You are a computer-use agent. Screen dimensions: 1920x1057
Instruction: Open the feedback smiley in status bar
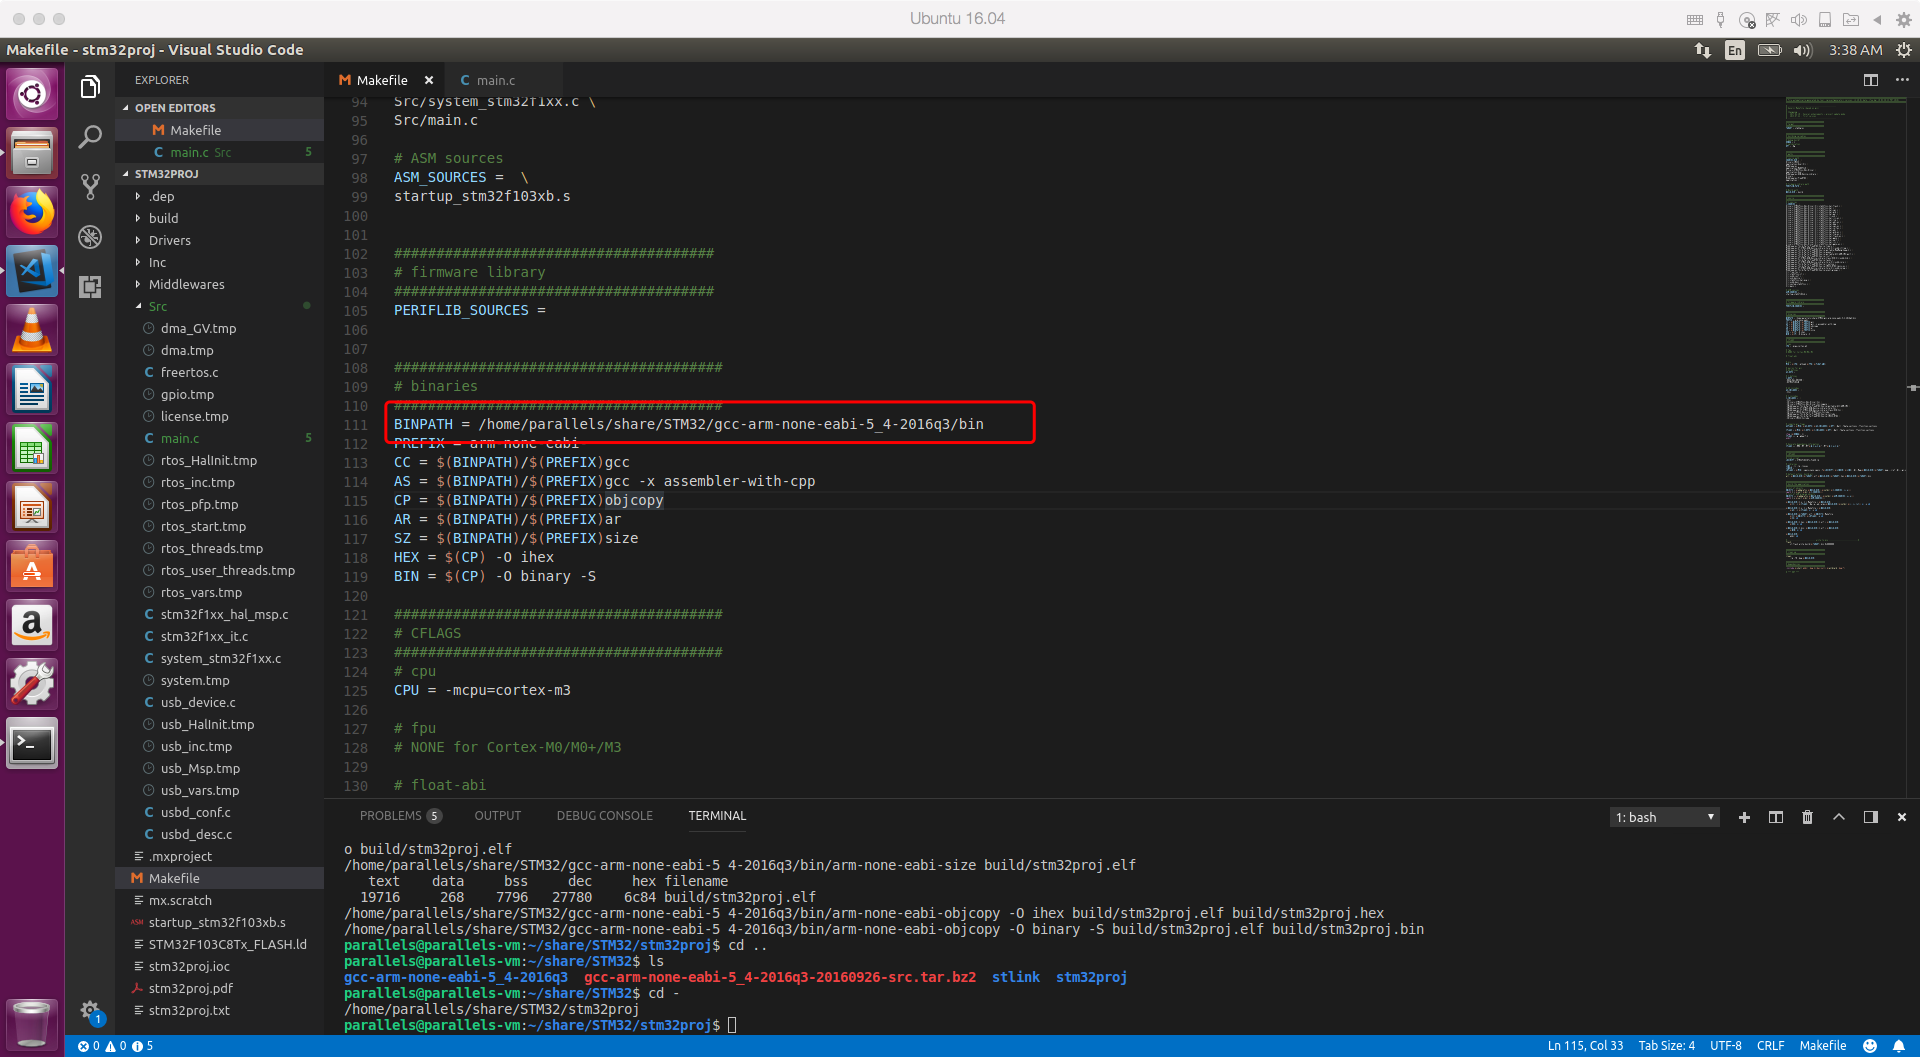pyautogui.click(x=1870, y=1046)
